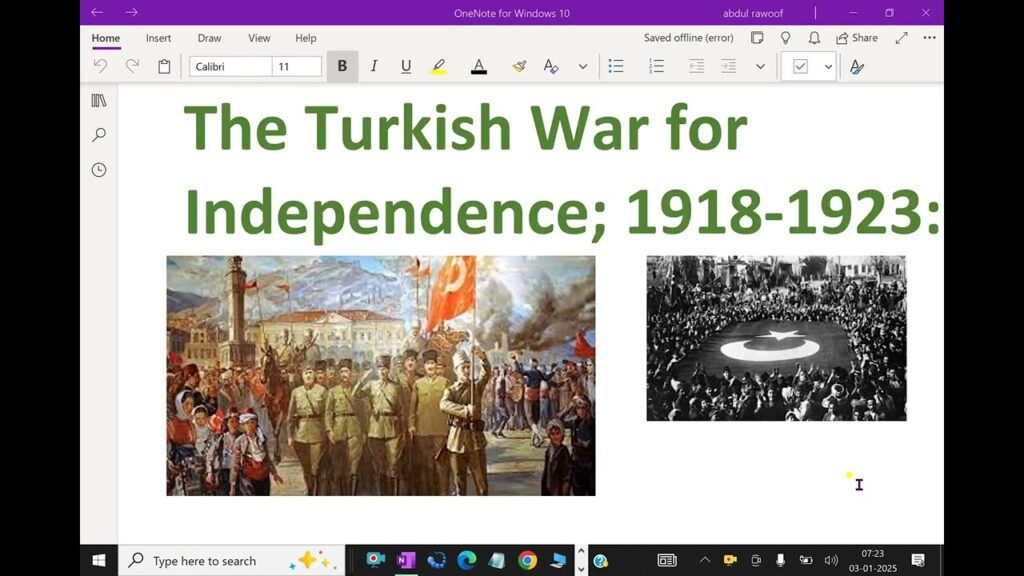Apply yellow text highlight color
The height and width of the screenshot is (576, 1024).
coord(439,66)
